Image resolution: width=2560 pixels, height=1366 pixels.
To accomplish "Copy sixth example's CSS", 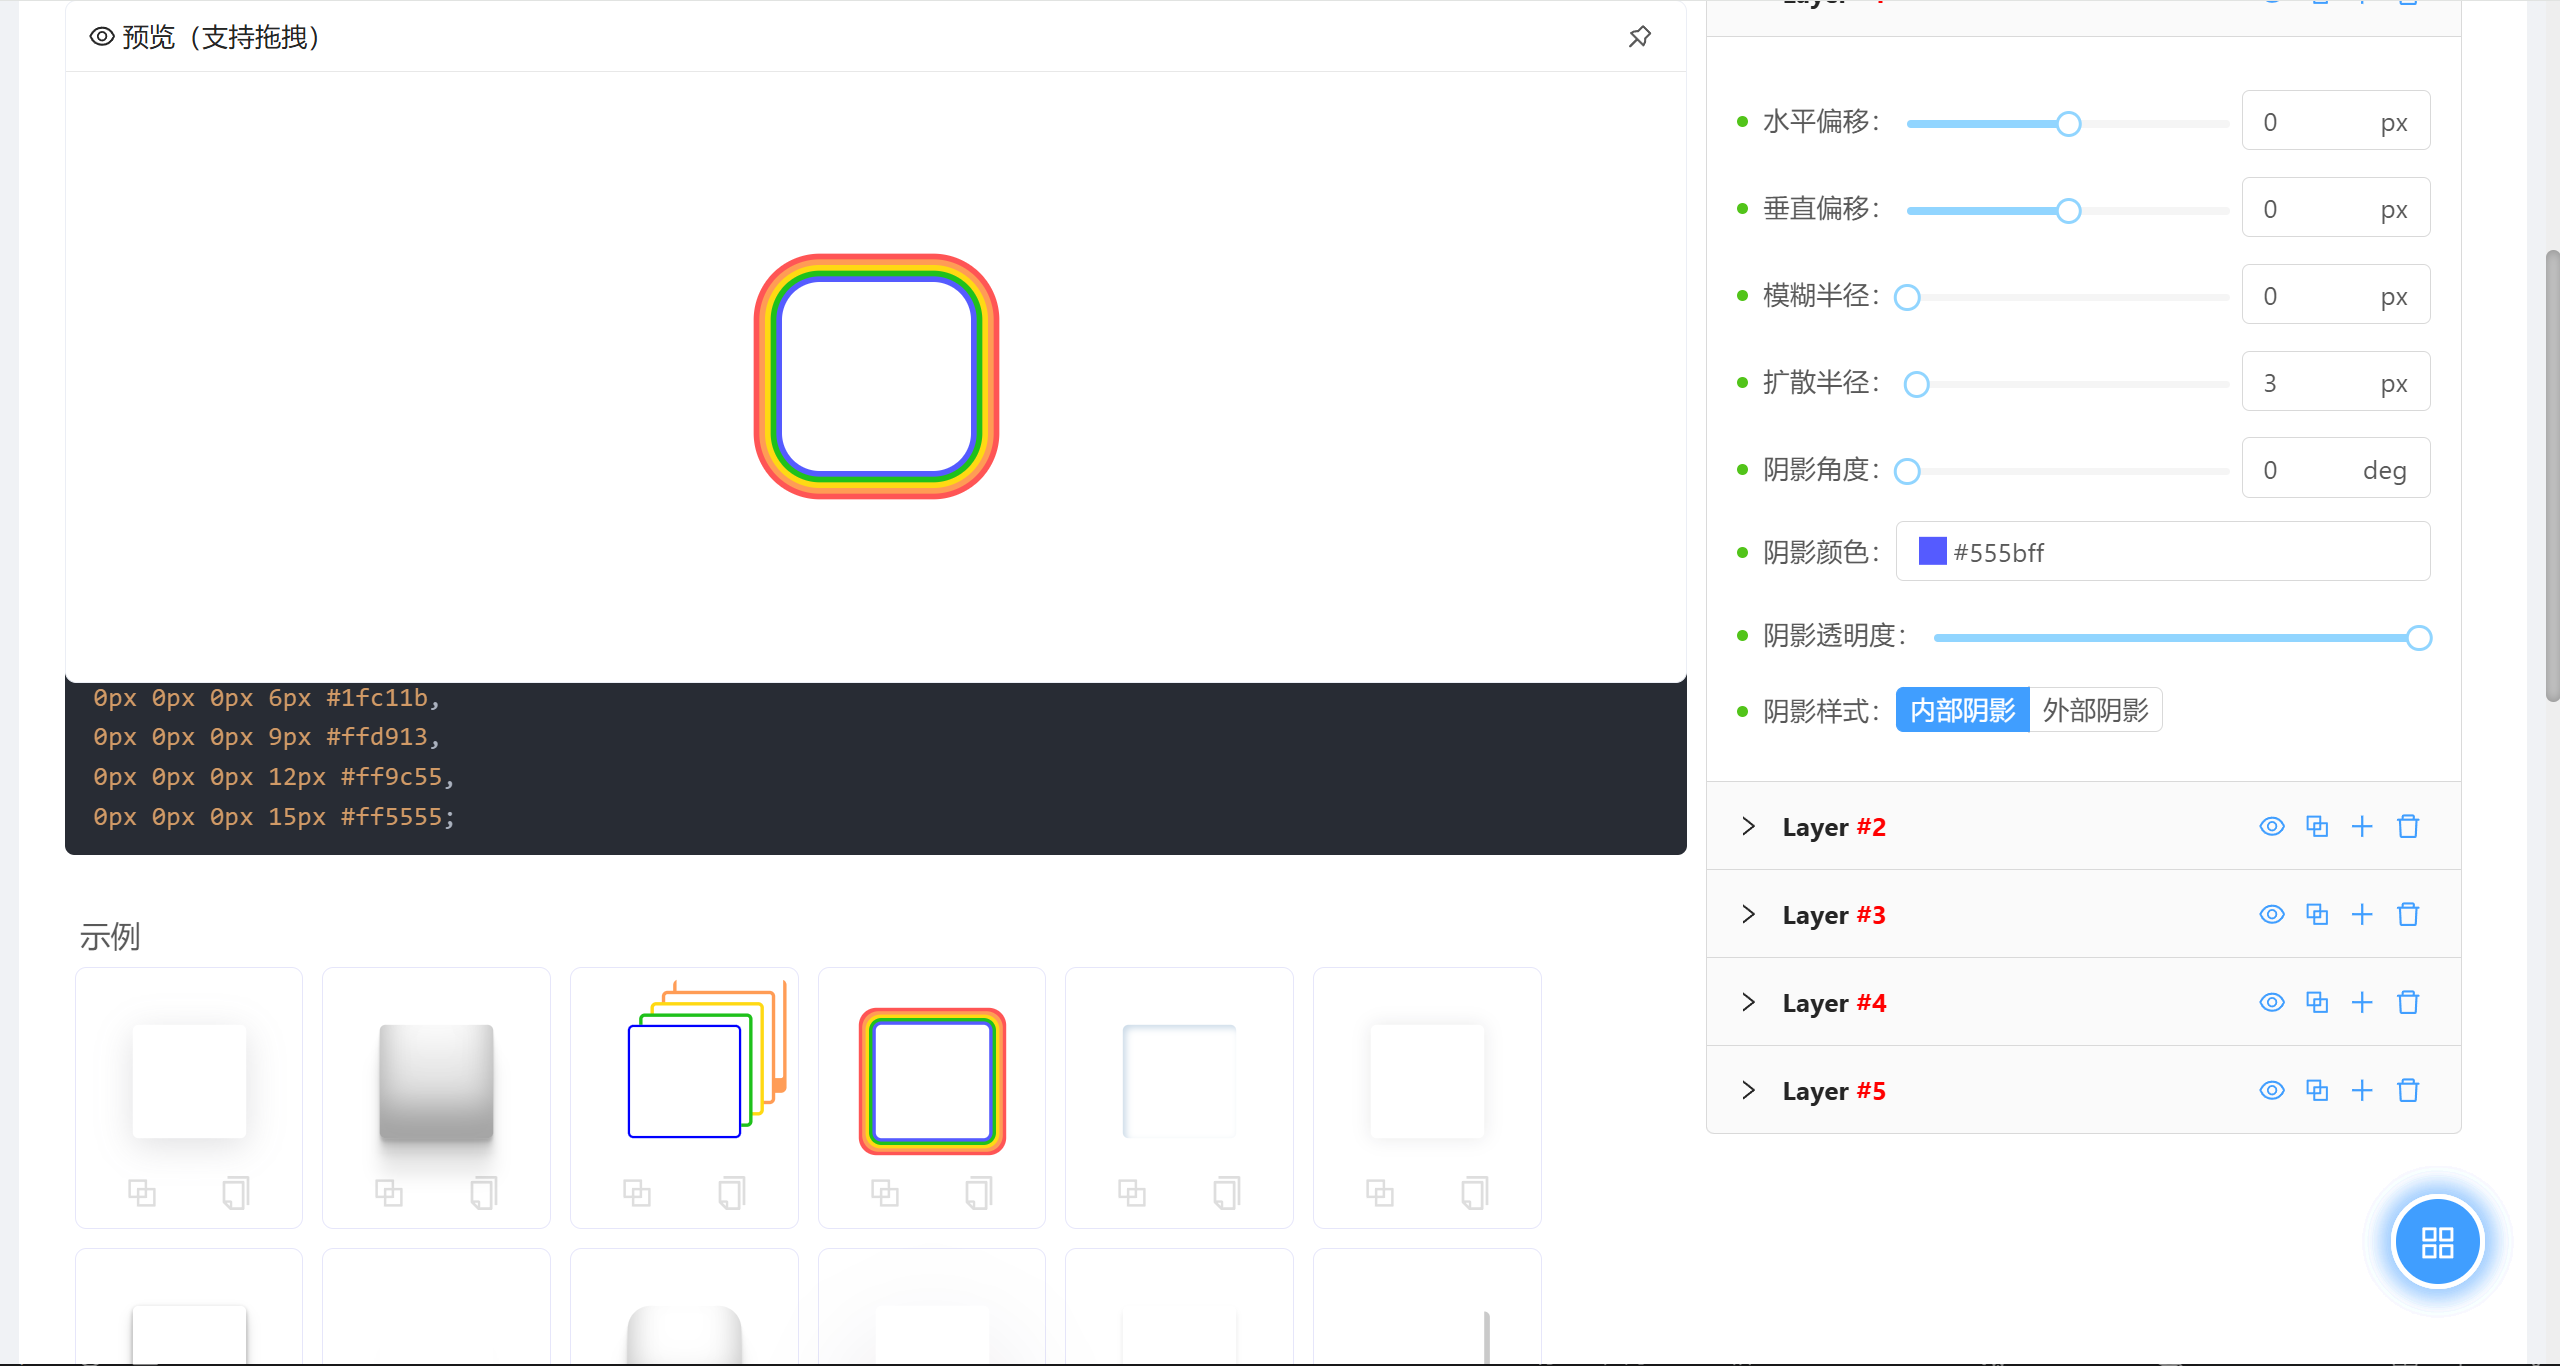I will [1475, 1192].
